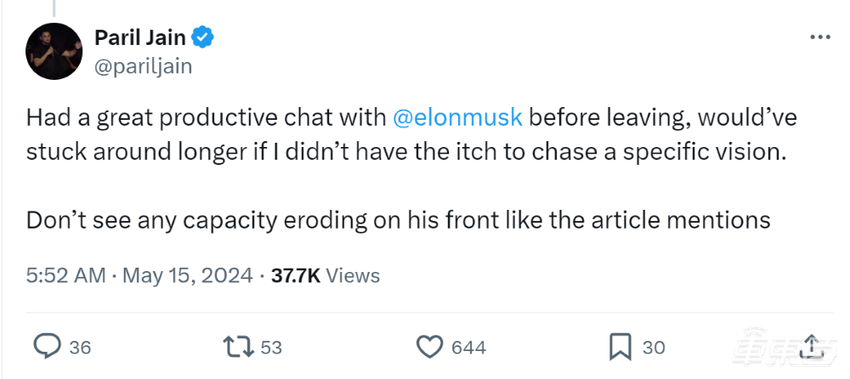
Task: Click the reply count 36
Action: tap(80, 347)
